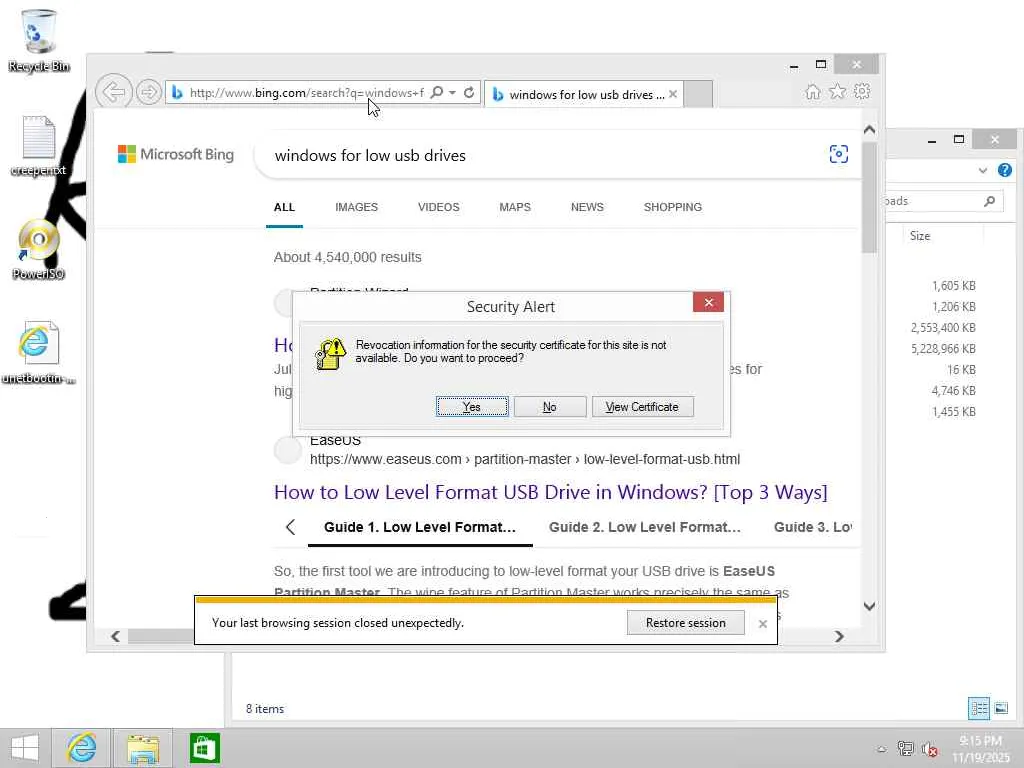Open the easeus.com URL breadcrumb link
1024x768 pixels.
pos(524,459)
